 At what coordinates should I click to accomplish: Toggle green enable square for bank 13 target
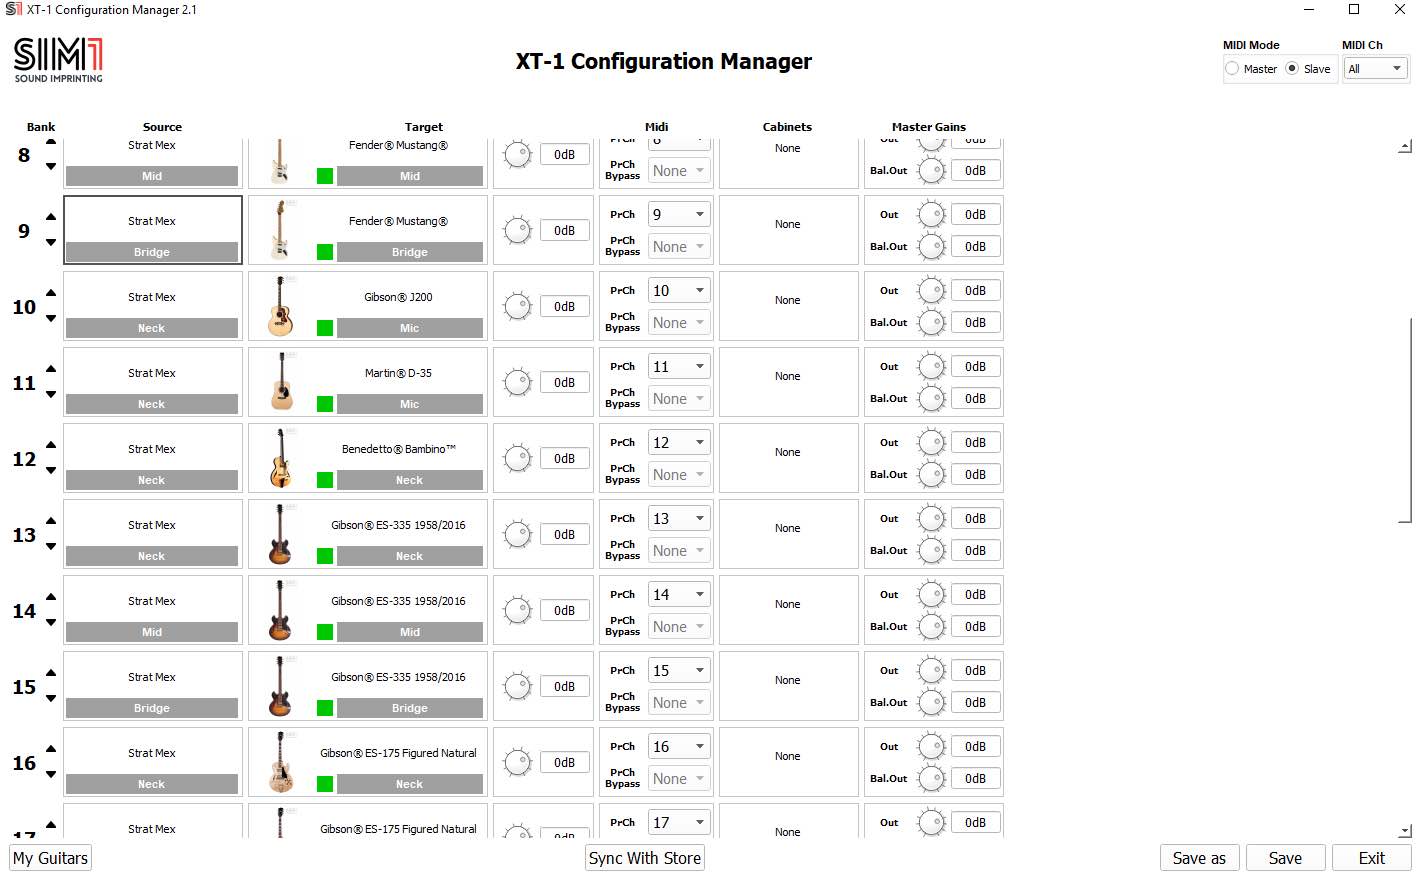click(325, 556)
